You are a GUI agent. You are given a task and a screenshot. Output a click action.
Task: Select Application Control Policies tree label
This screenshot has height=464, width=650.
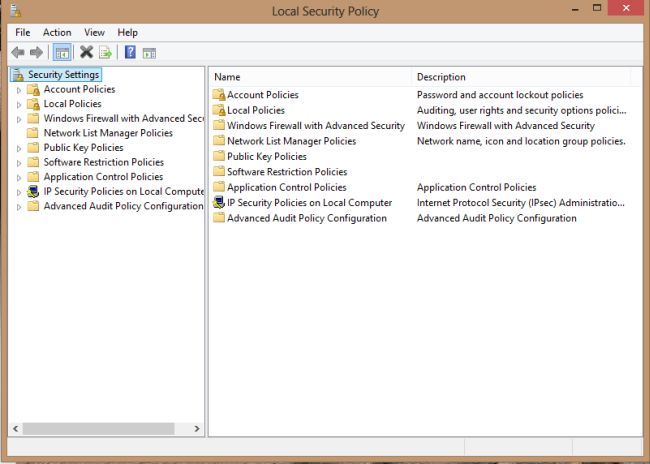103,177
